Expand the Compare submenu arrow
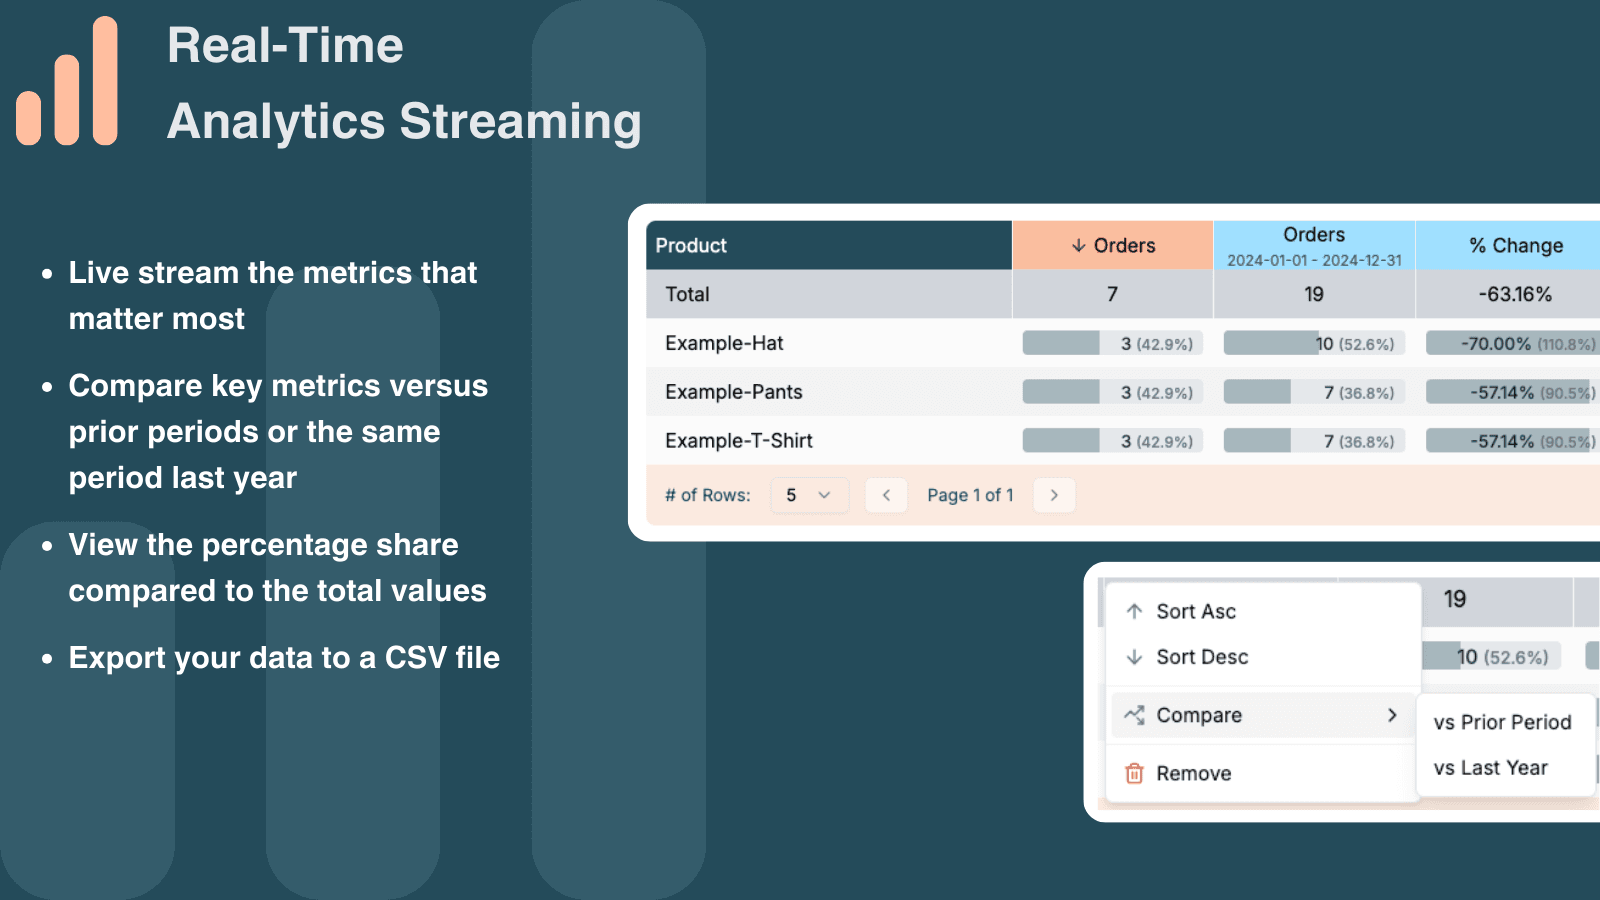Viewport: 1600px width, 900px height. click(x=1391, y=715)
